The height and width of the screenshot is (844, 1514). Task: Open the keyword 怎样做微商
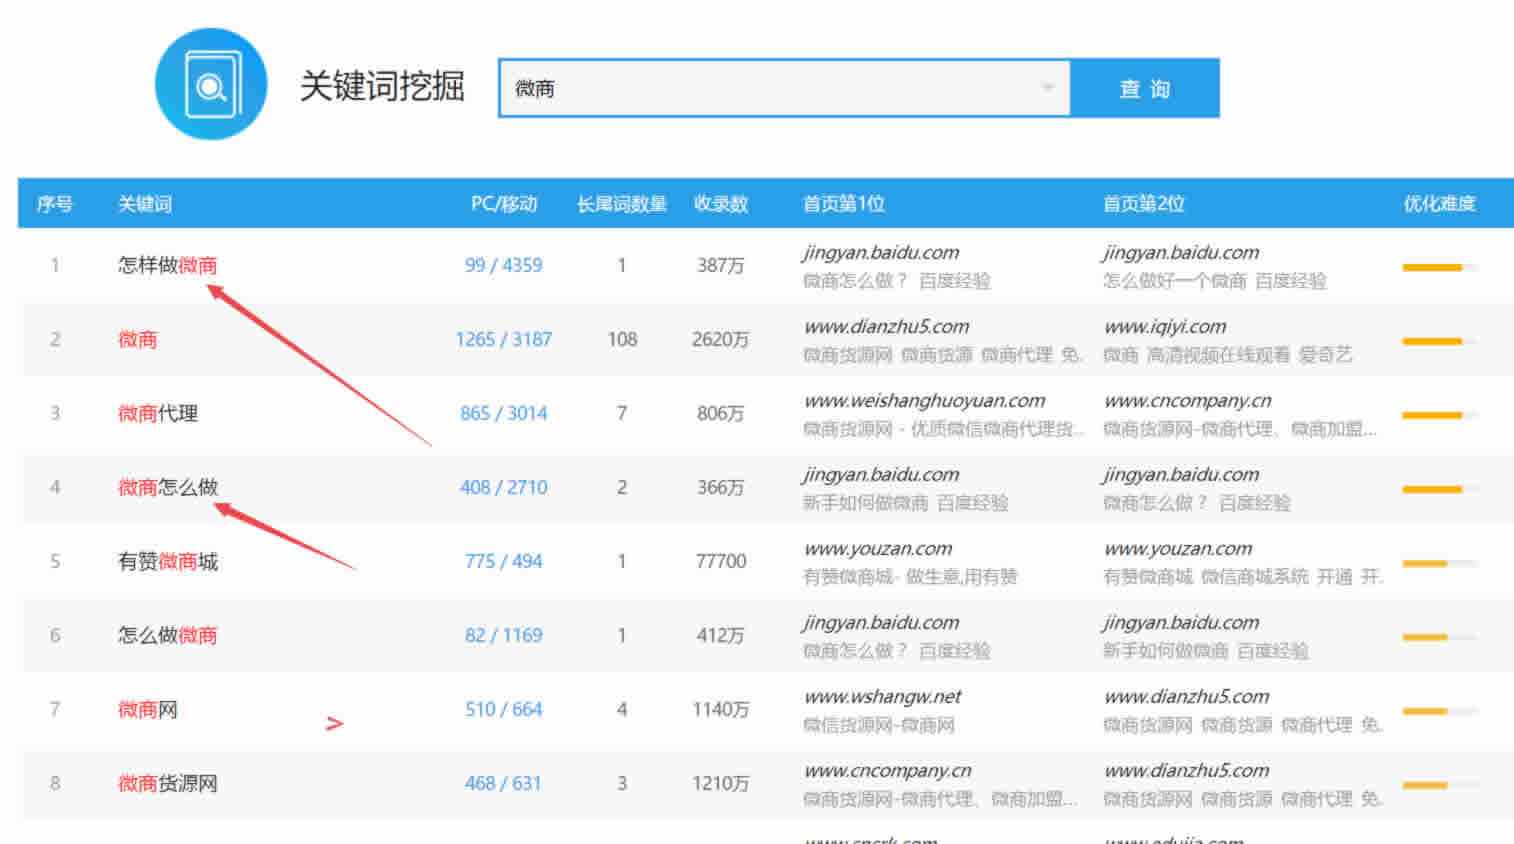point(167,265)
